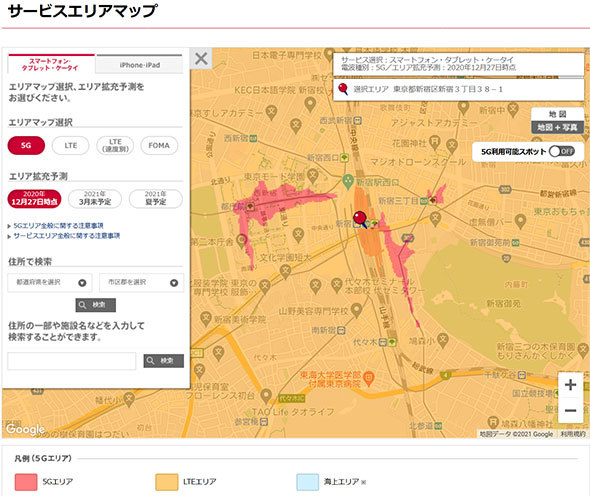Select the 5G area map option
The height and width of the screenshot is (496, 590).
[x=26, y=145]
